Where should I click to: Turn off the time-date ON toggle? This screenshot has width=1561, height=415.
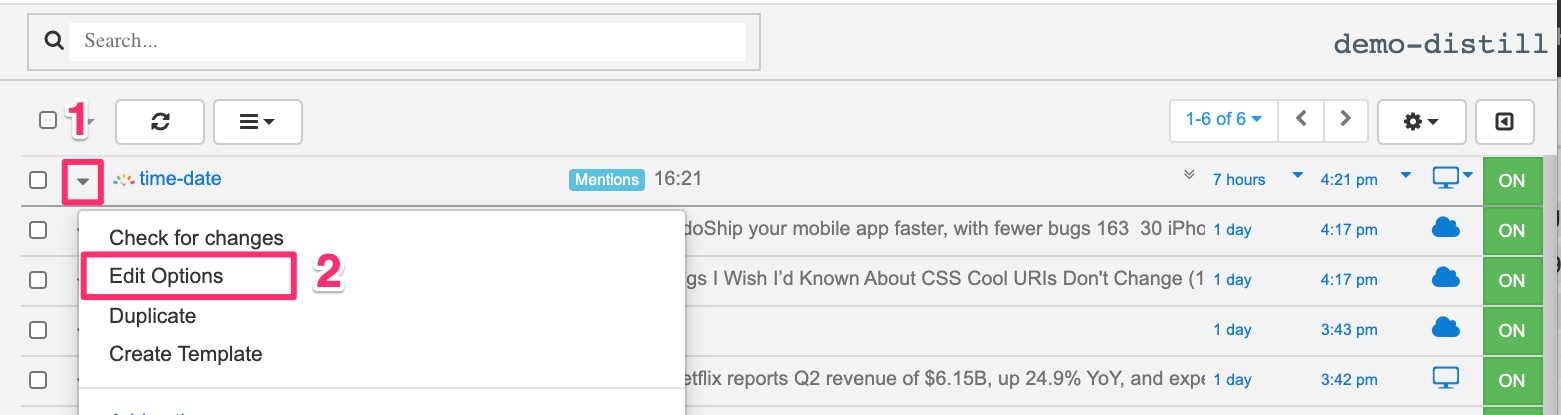[x=1511, y=180]
